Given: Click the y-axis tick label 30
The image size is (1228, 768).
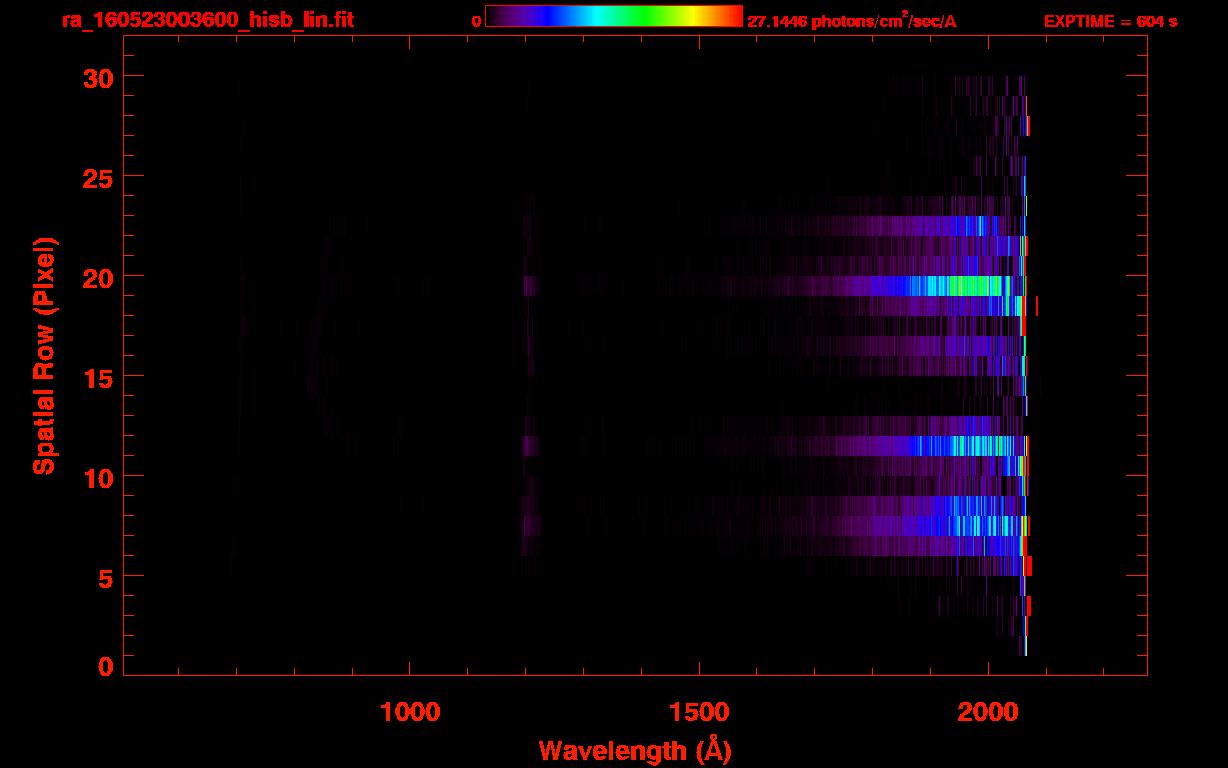Looking at the screenshot, I should (x=99, y=77).
